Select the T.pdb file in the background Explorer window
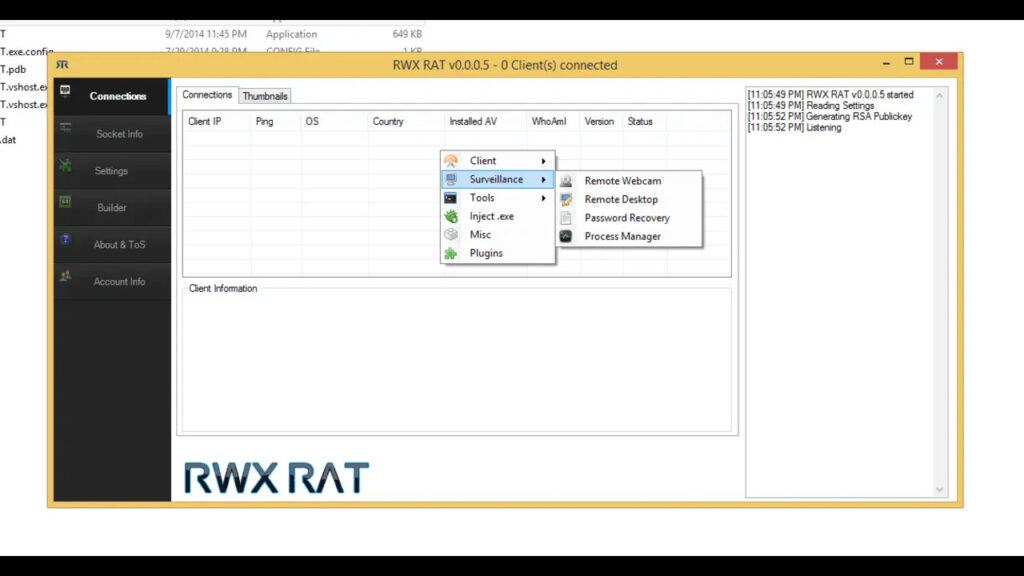Screen dimensions: 1024x576 point(13,69)
